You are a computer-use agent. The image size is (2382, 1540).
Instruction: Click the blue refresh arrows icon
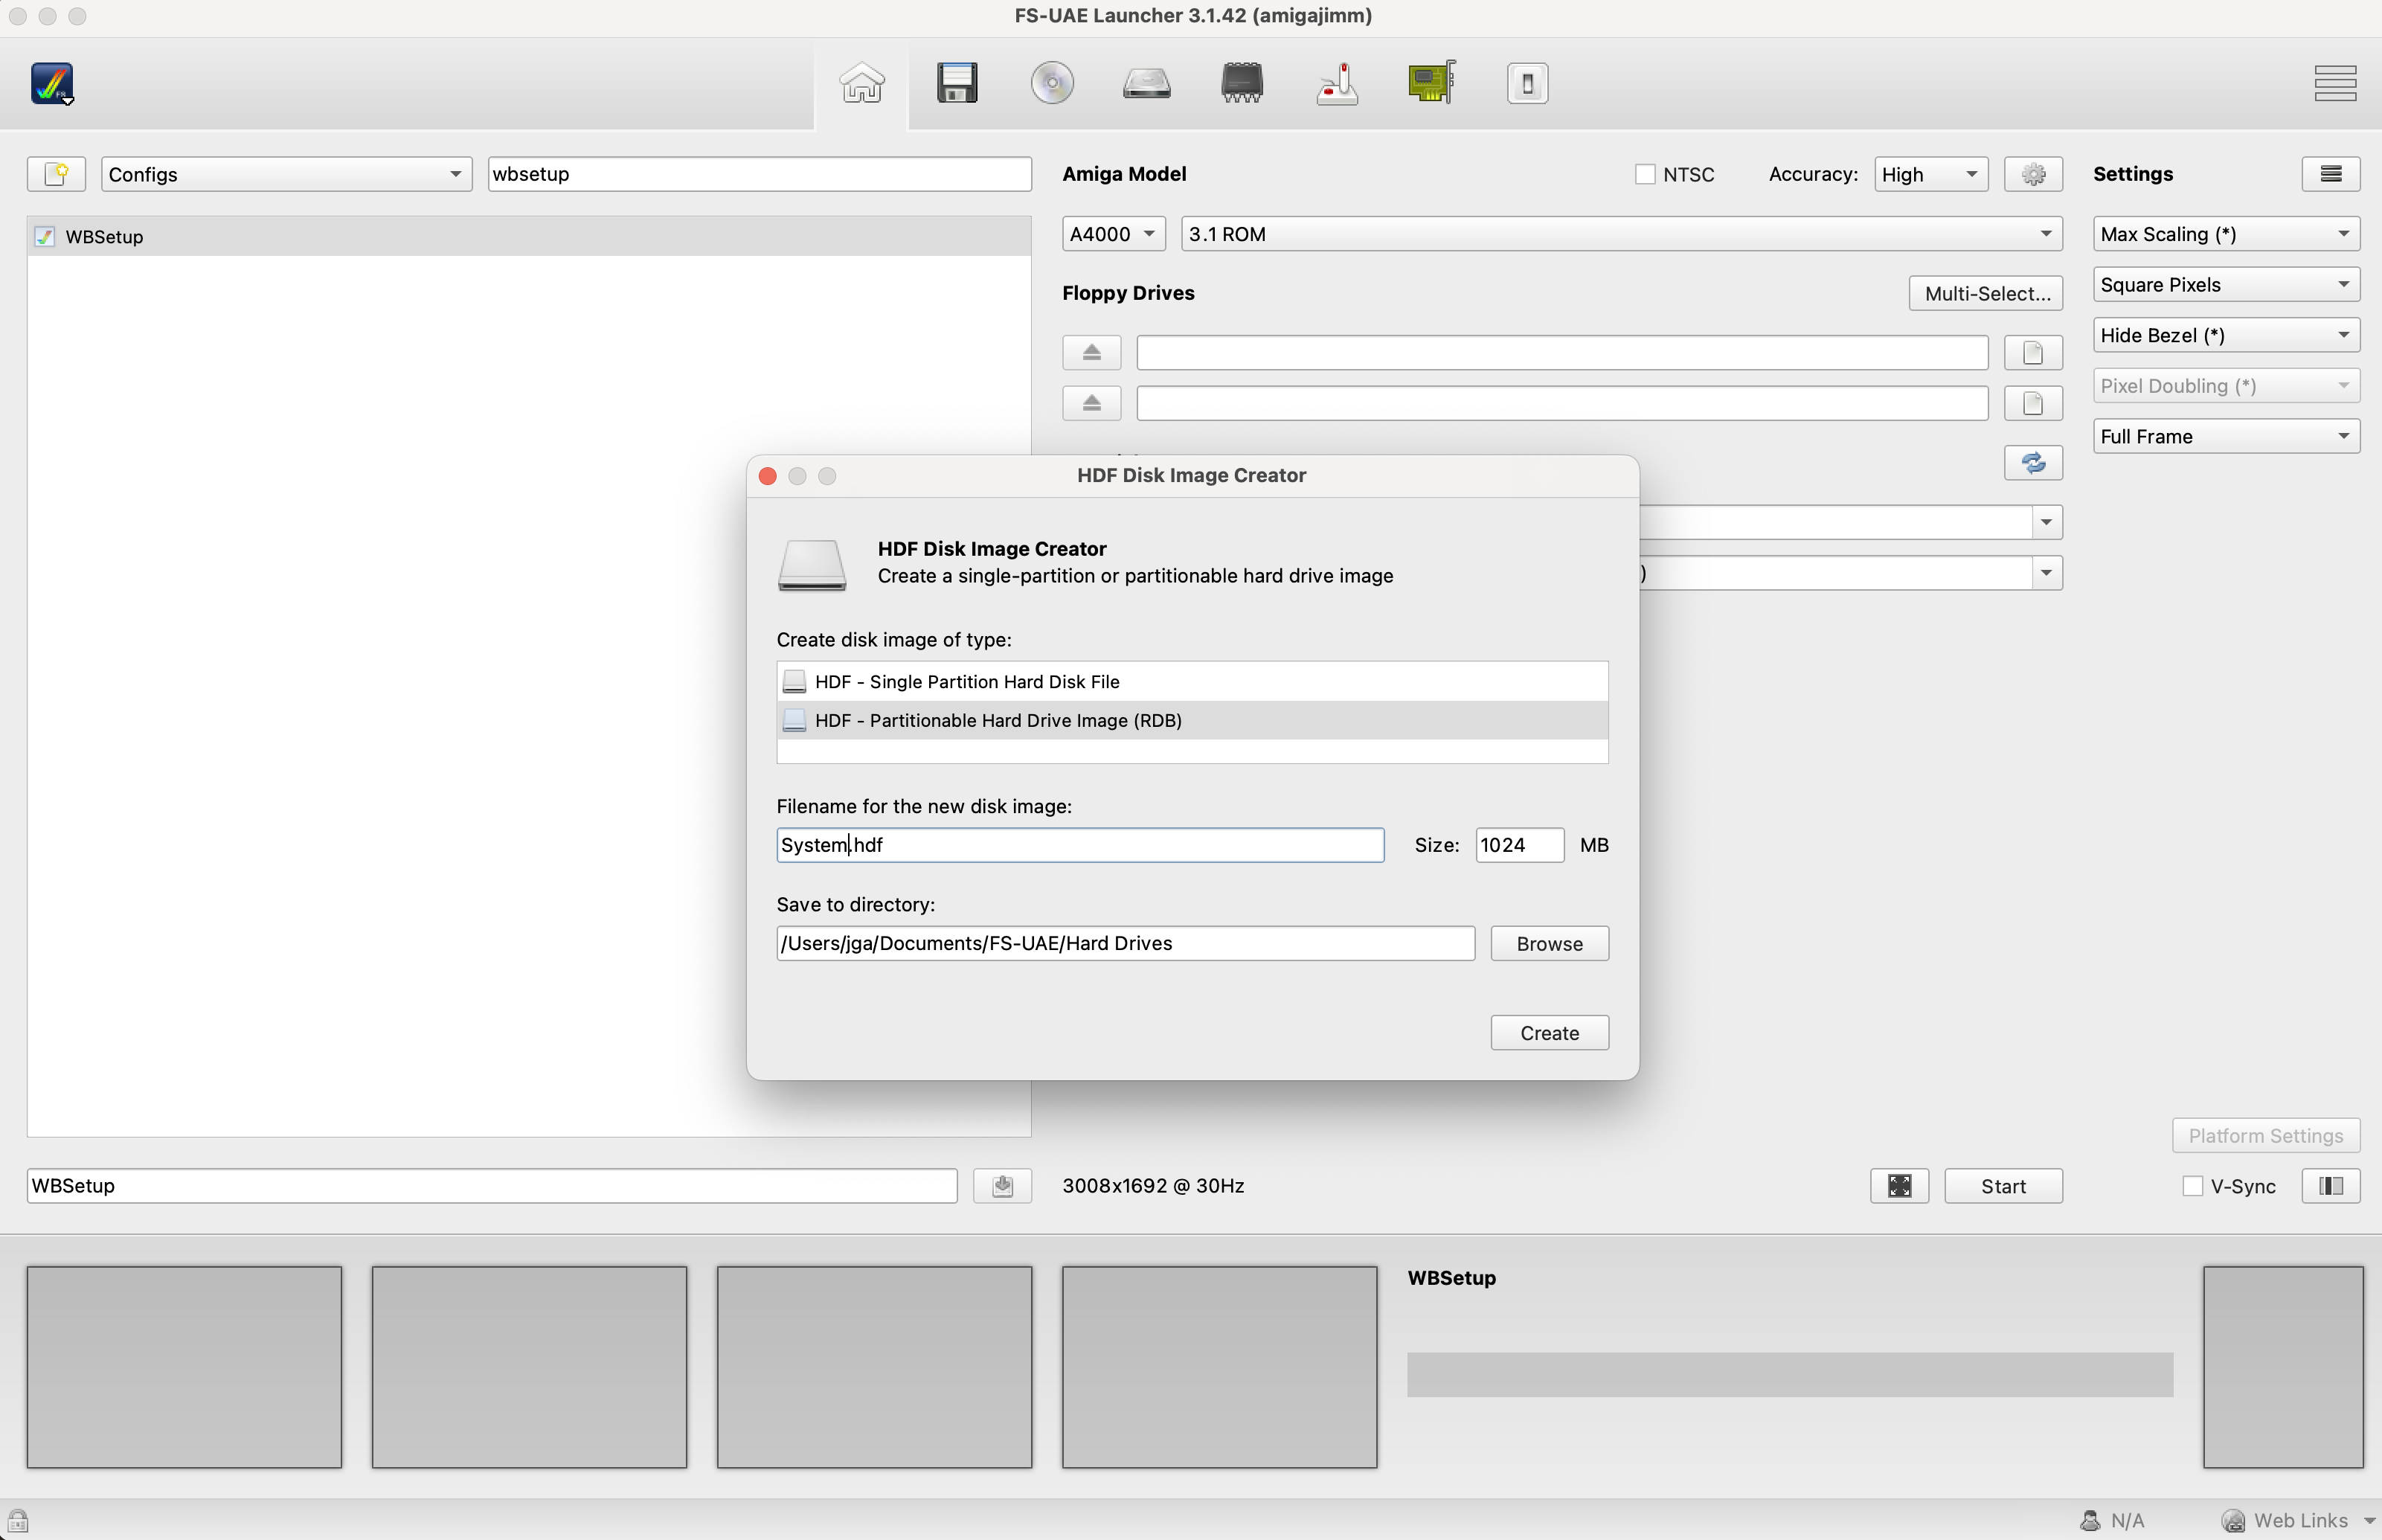(2032, 463)
